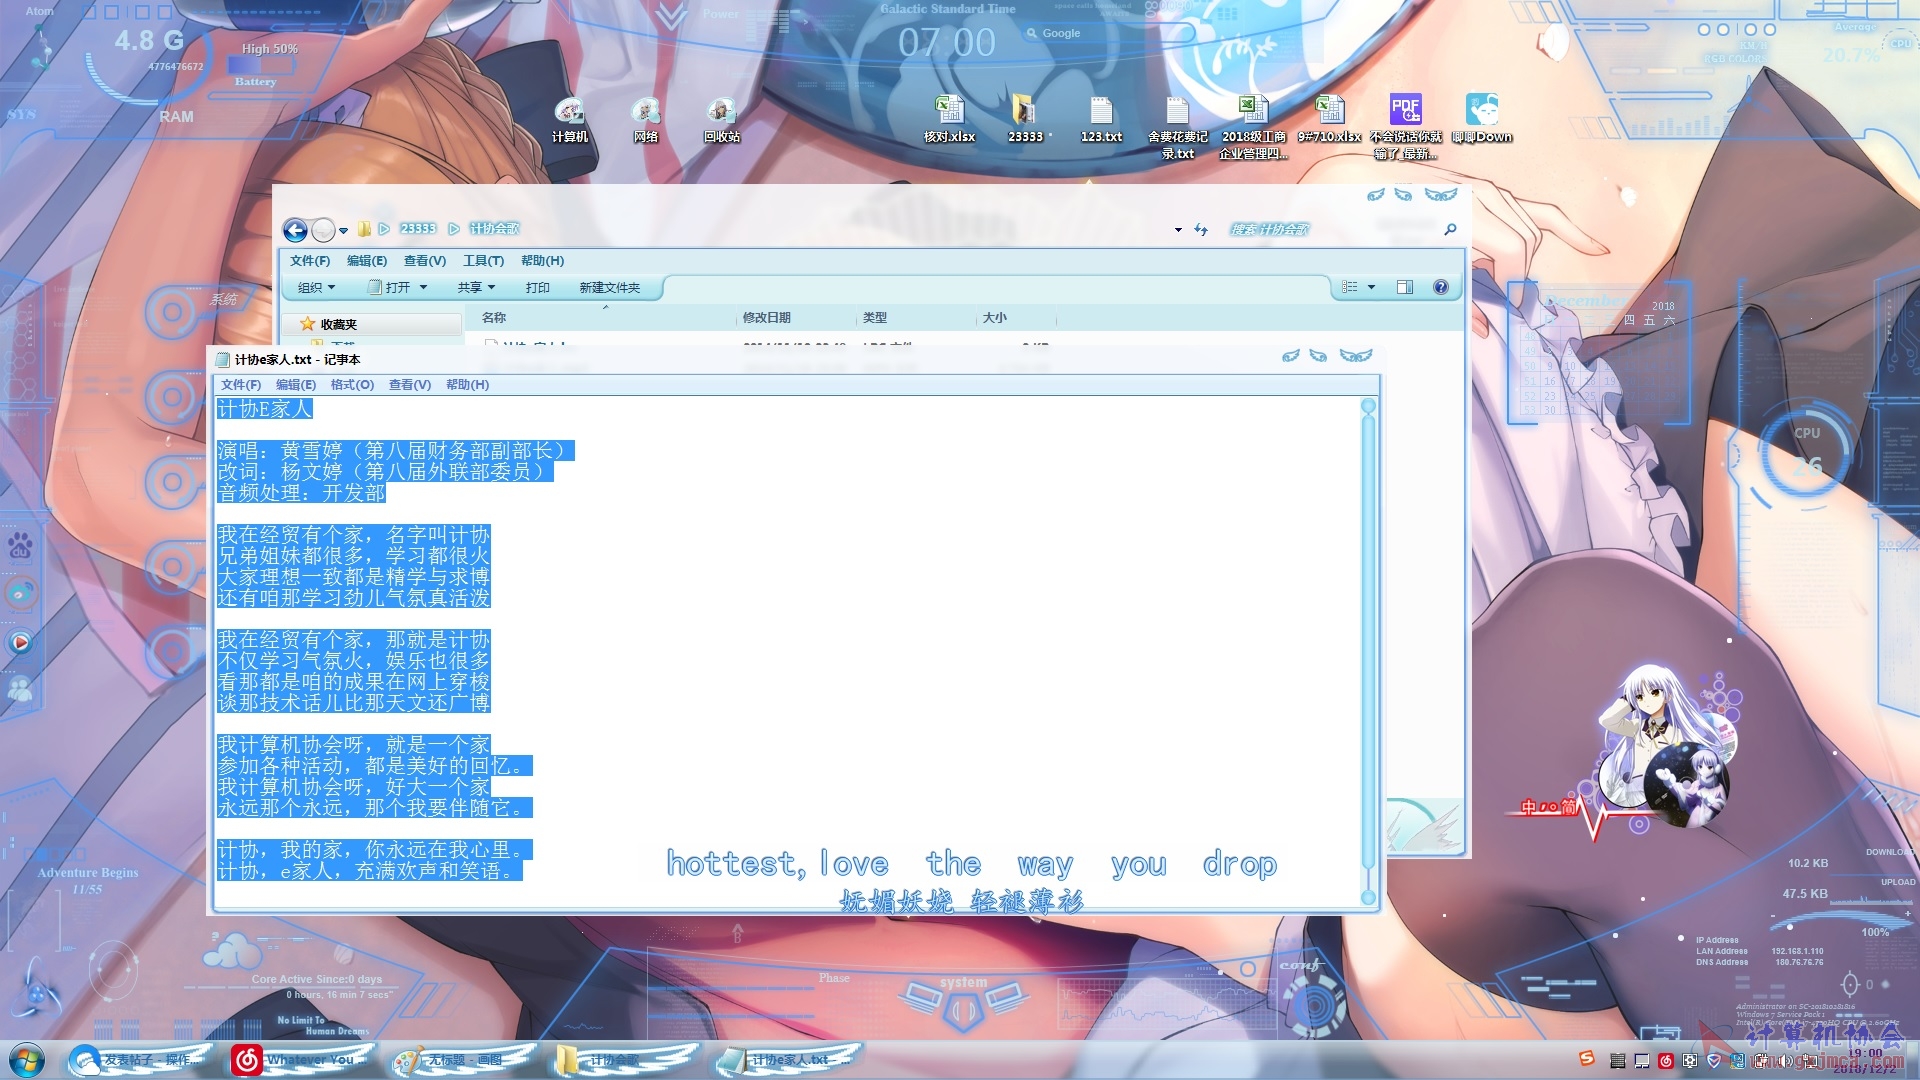Select the 123.txt desktop file
This screenshot has height=1080, width=1920.
pyautogui.click(x=1101, y=119)
